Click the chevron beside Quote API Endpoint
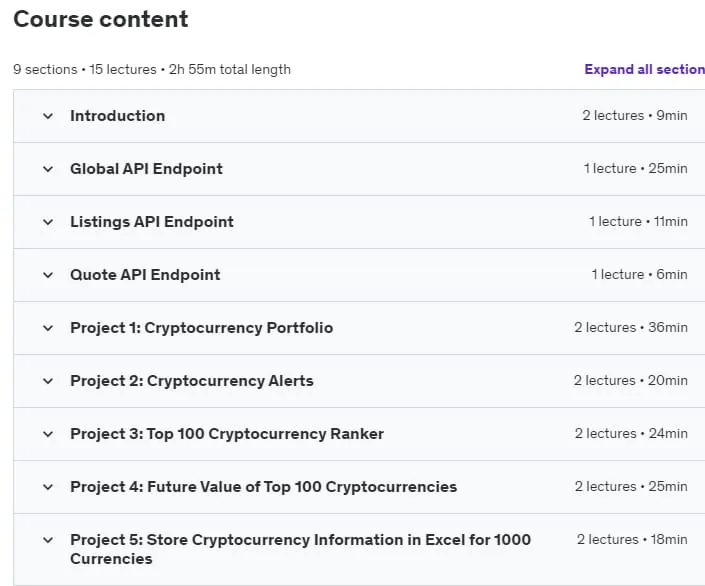This screenshot has width=705, height=586. [48, 275]
